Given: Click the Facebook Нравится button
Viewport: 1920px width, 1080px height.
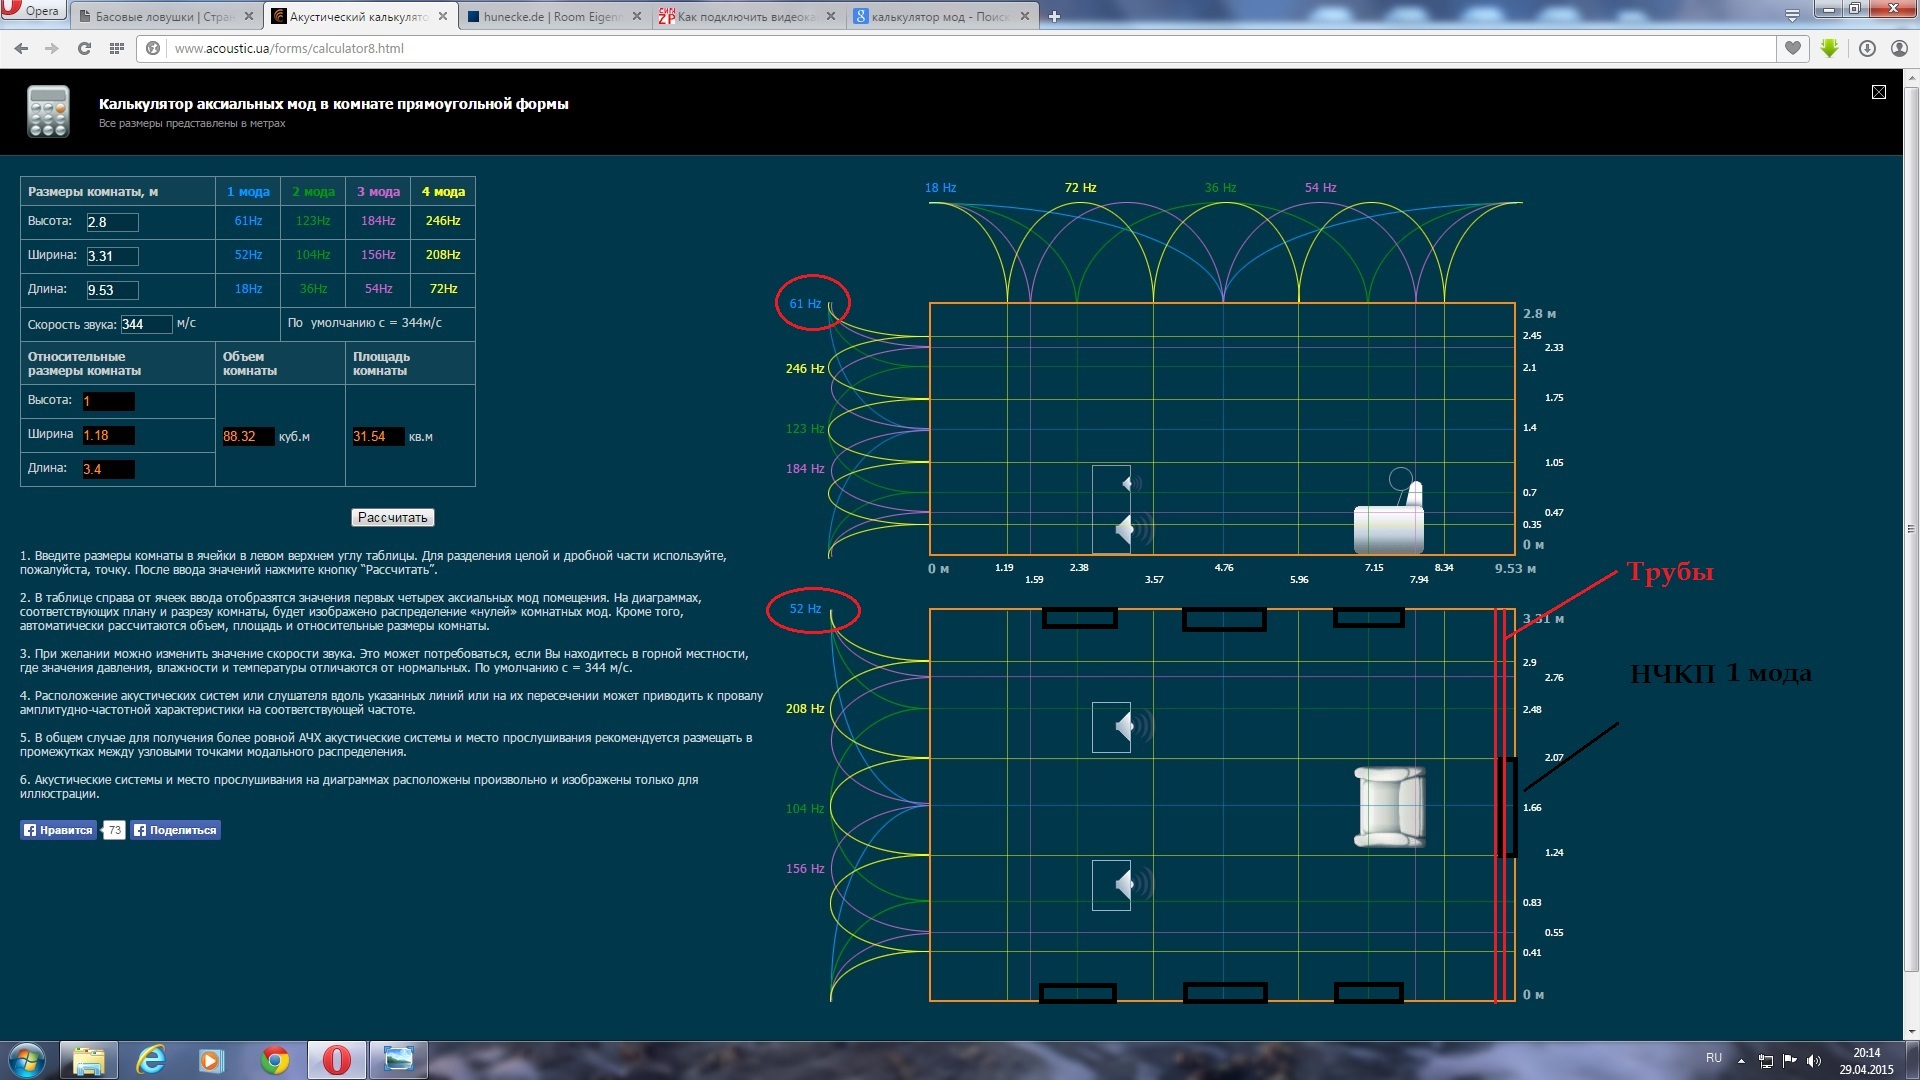Looking at the screenshot, I should point(59,830).
